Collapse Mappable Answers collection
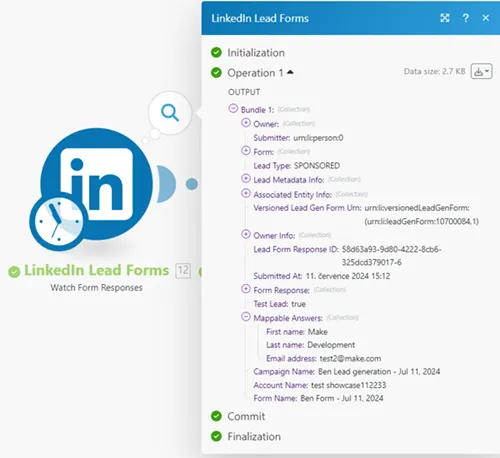Screen dimensions: 500x458 246,317
